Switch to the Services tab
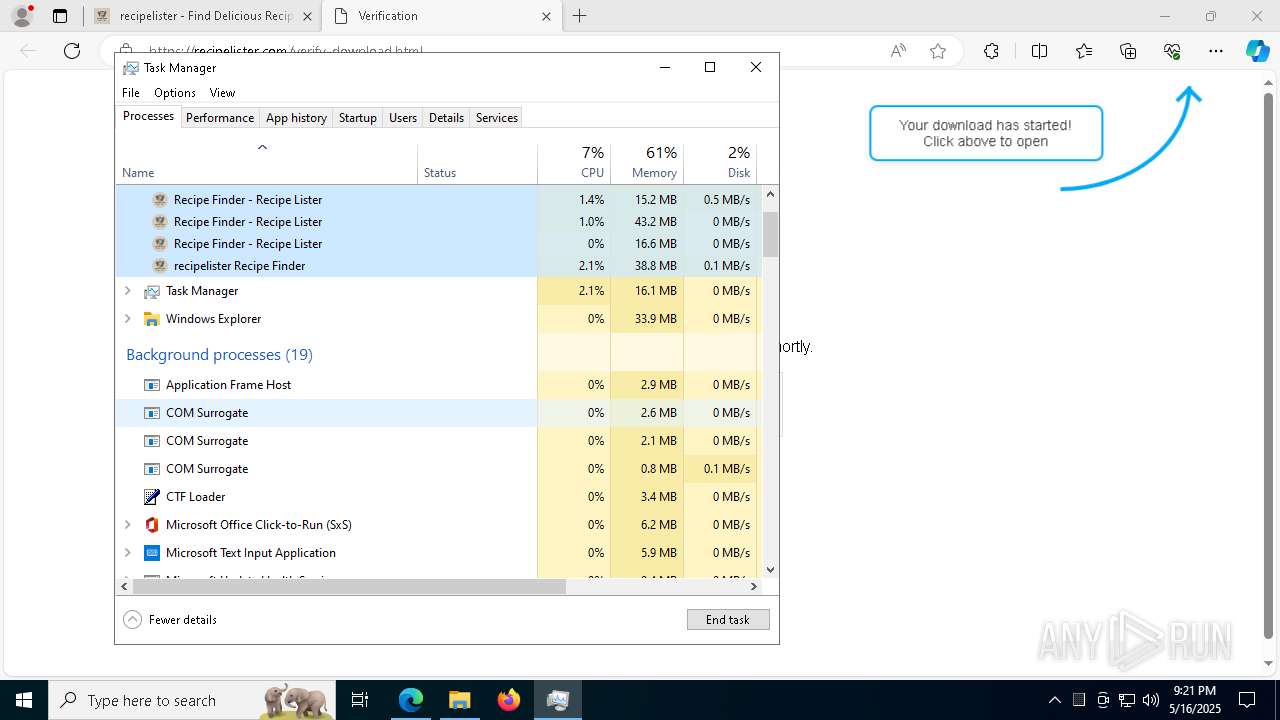This screenshot has height=720, width=1280. [497, 117]
